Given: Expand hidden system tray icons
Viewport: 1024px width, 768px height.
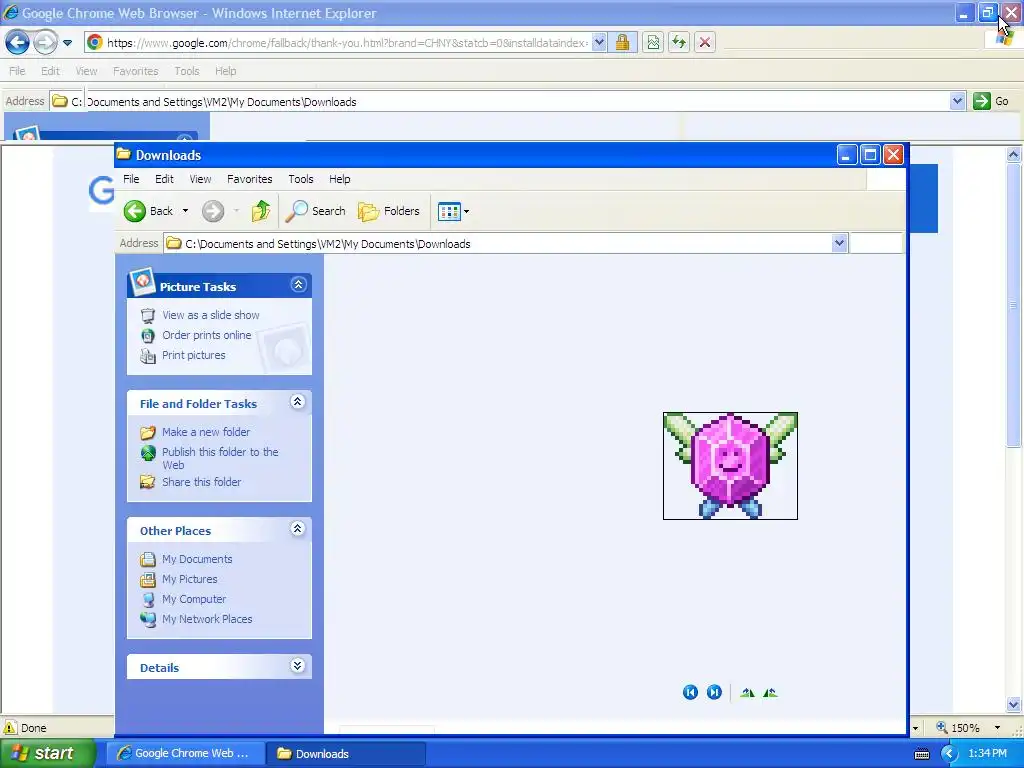Looking at the screenshot, I should [948, 754].
